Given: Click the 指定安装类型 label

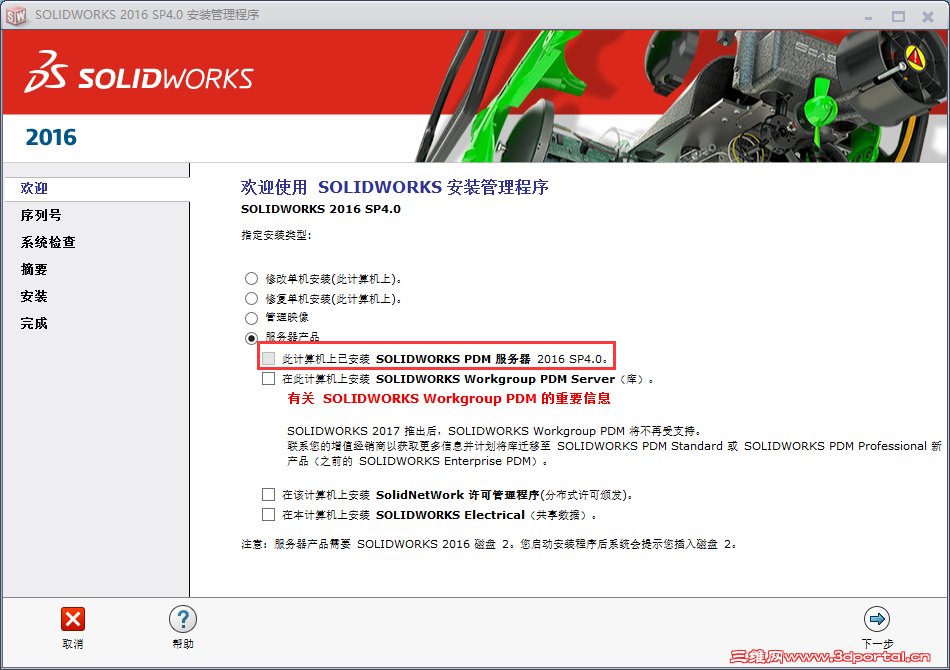Looking at the screenshot, I should (x=276, y=235).
